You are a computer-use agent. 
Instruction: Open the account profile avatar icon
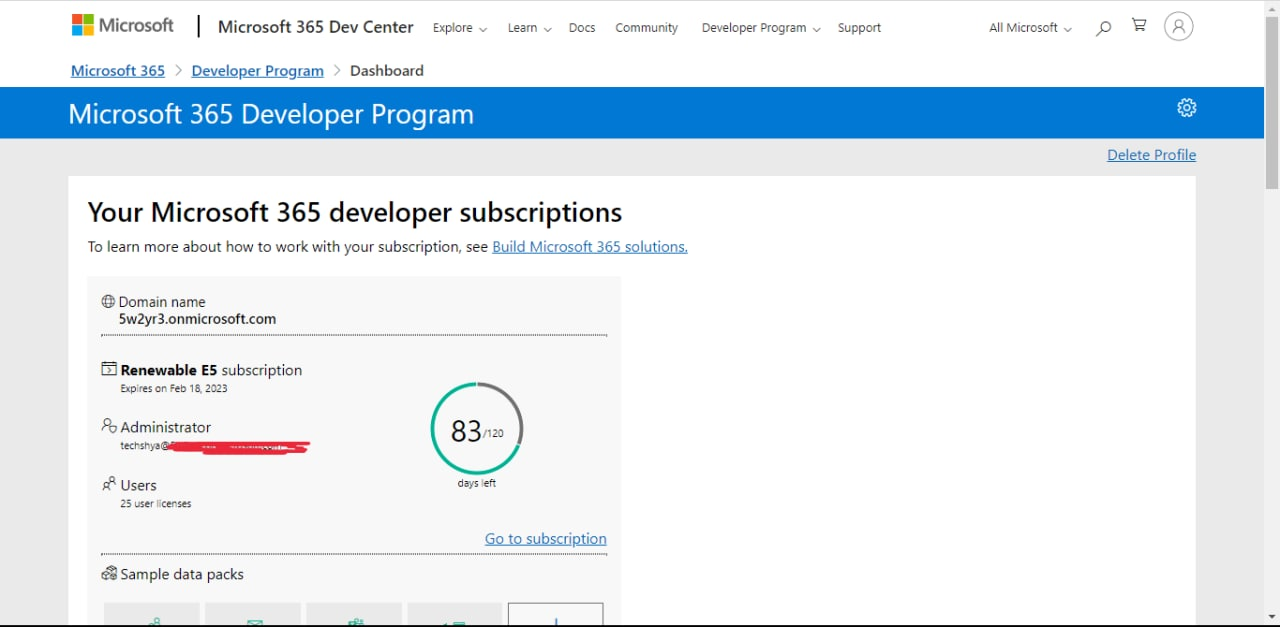[x=1179, y=27]
